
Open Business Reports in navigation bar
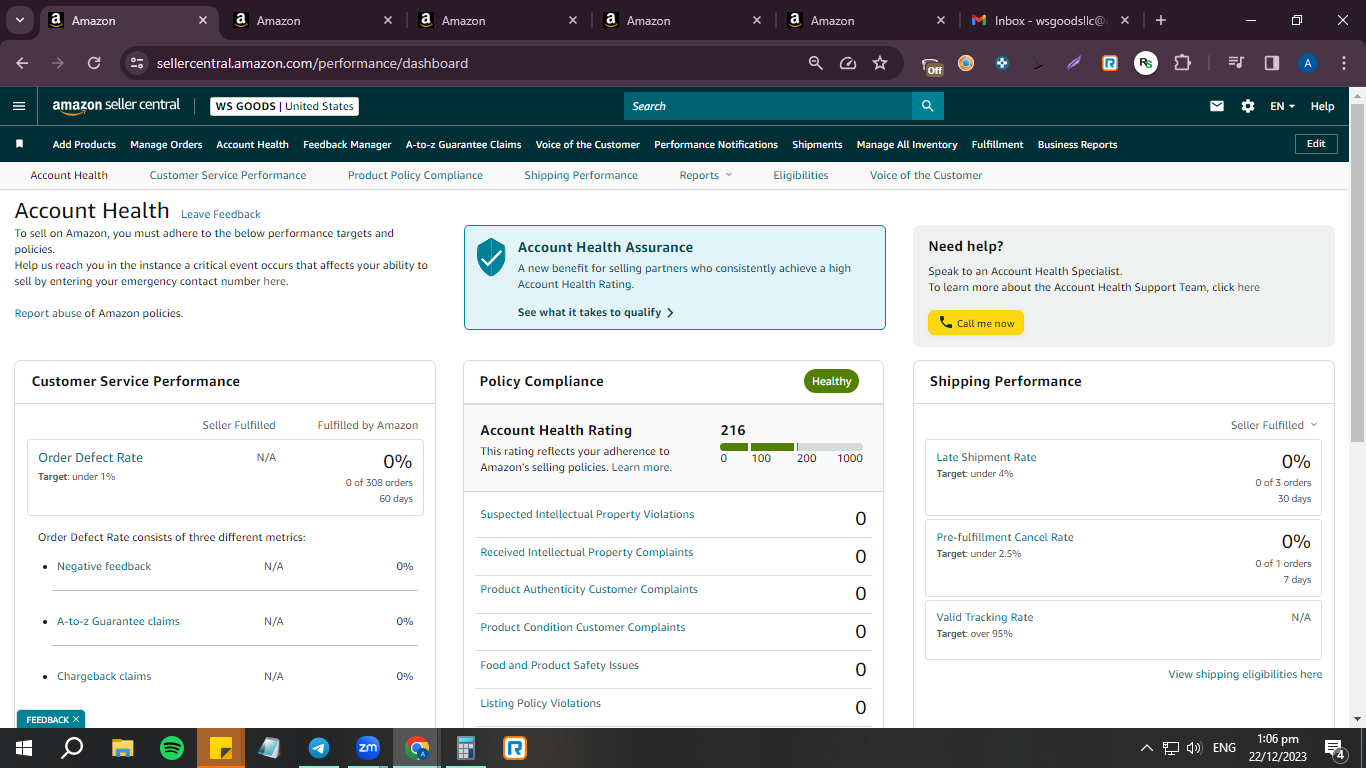1077,144
